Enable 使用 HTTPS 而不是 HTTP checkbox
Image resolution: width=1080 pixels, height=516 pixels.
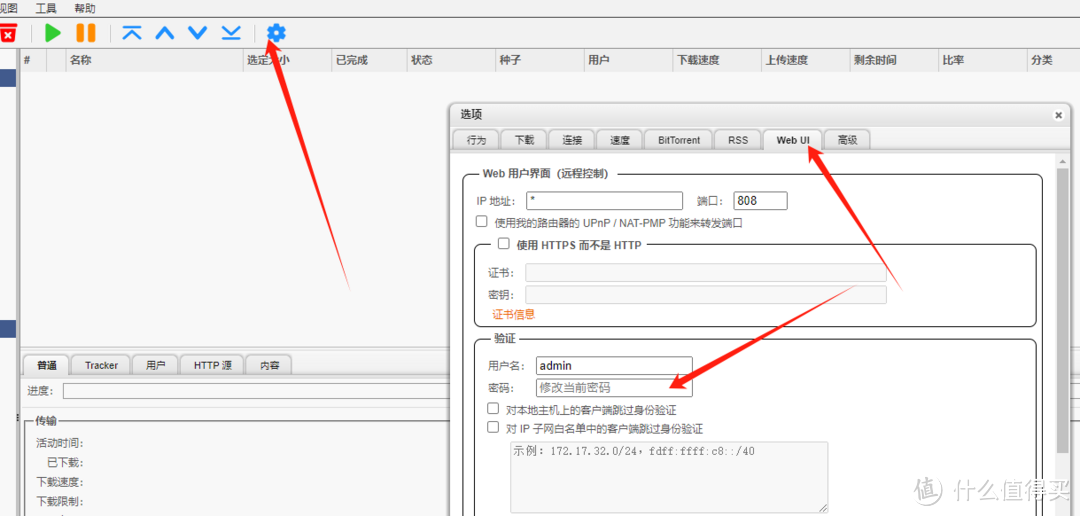point(503,244)
